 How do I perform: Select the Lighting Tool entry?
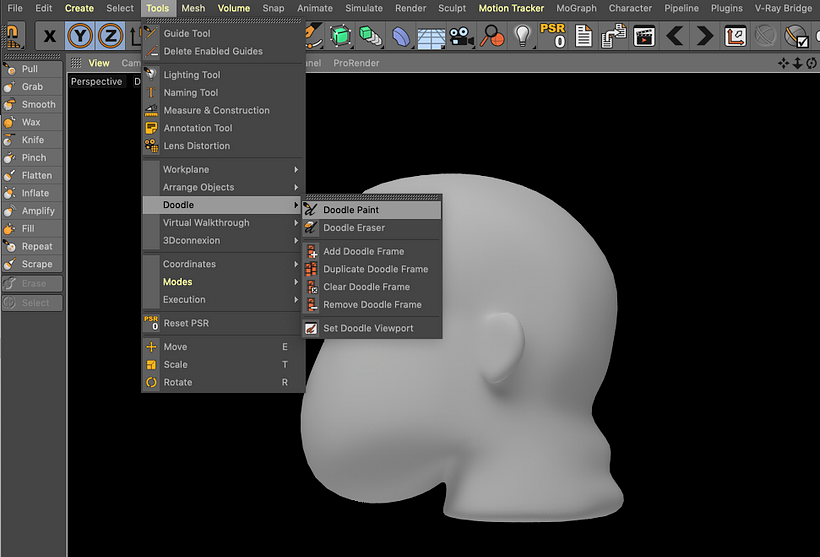point(224,75)
